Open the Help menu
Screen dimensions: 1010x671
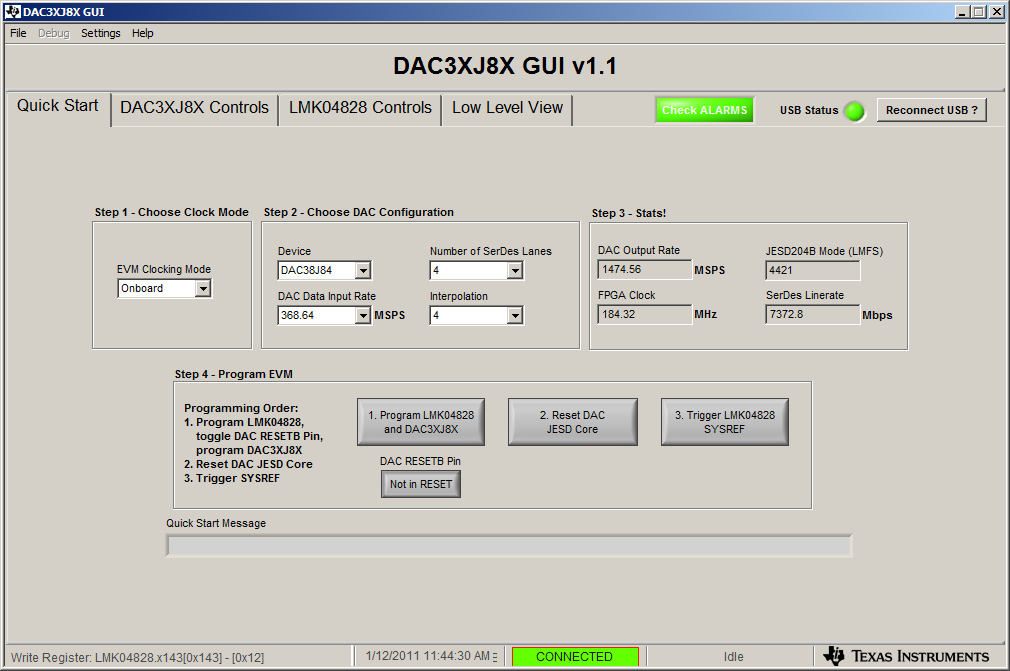[142, 33]
